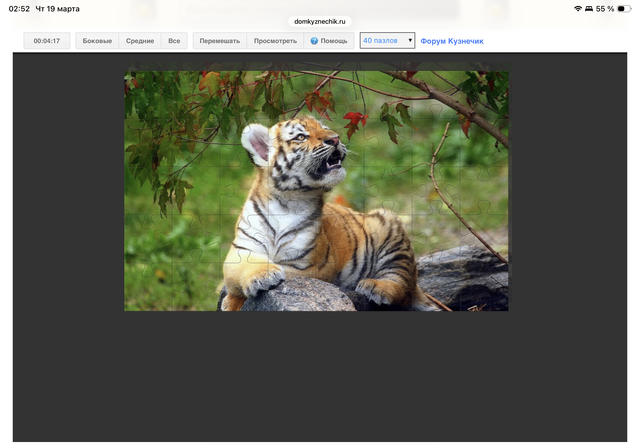This screenshot has width=640, height=445.
Task: Tap the battery icon in status bar
Action: point(625,8)
